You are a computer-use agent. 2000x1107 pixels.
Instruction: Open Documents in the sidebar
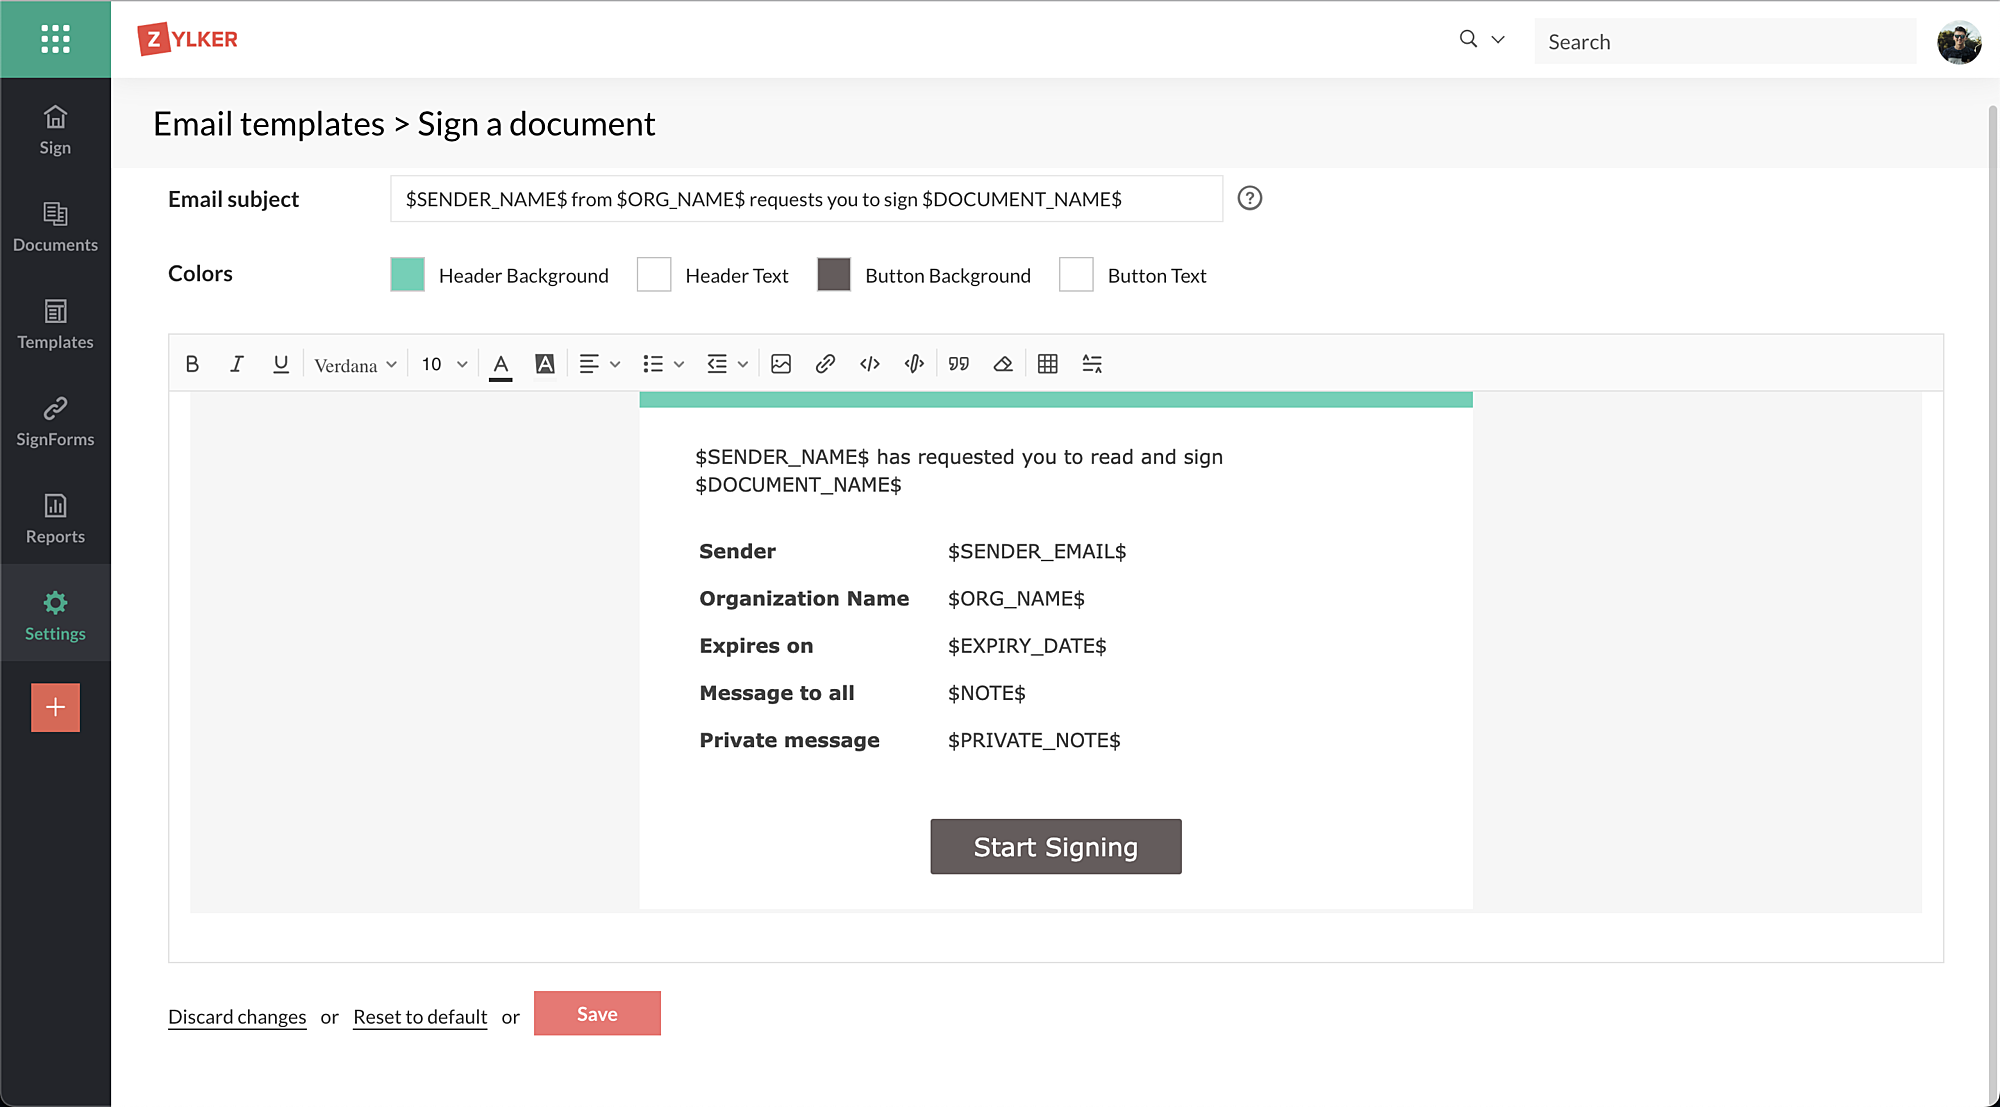point(55,227)
